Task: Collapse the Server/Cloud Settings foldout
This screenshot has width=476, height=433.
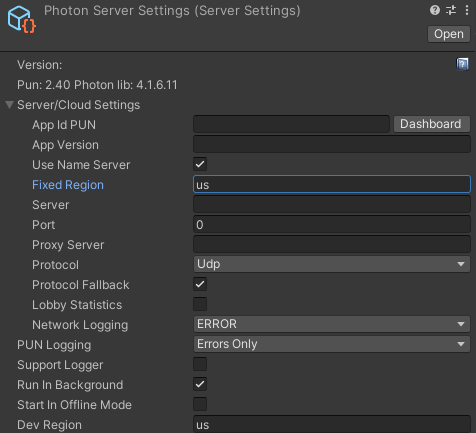Action: click(x=9, y=105)
